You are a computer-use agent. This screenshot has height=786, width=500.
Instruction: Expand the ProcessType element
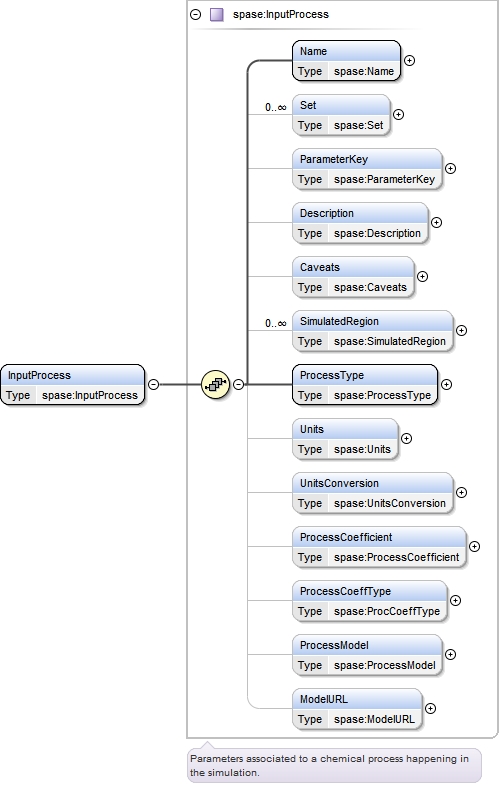pos(446,384)
